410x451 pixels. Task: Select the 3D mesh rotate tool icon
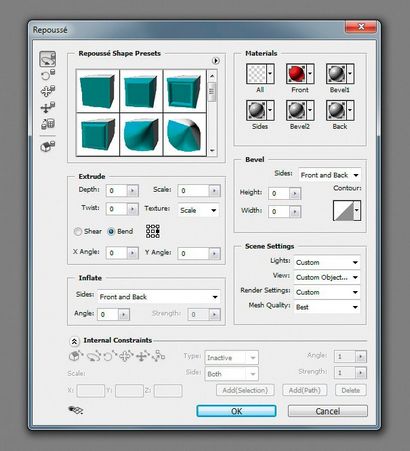48,59
